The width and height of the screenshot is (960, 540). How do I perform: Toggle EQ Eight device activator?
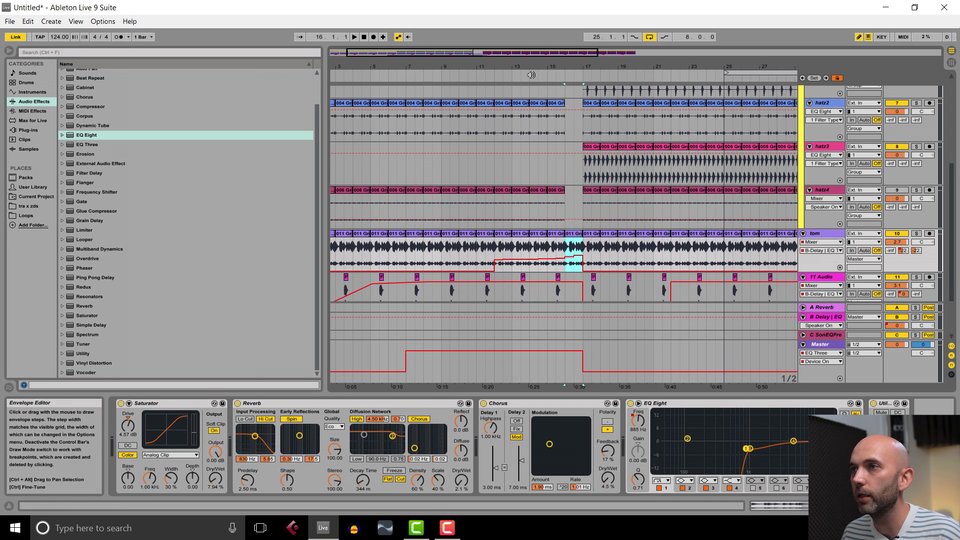(x=630, y=403)
